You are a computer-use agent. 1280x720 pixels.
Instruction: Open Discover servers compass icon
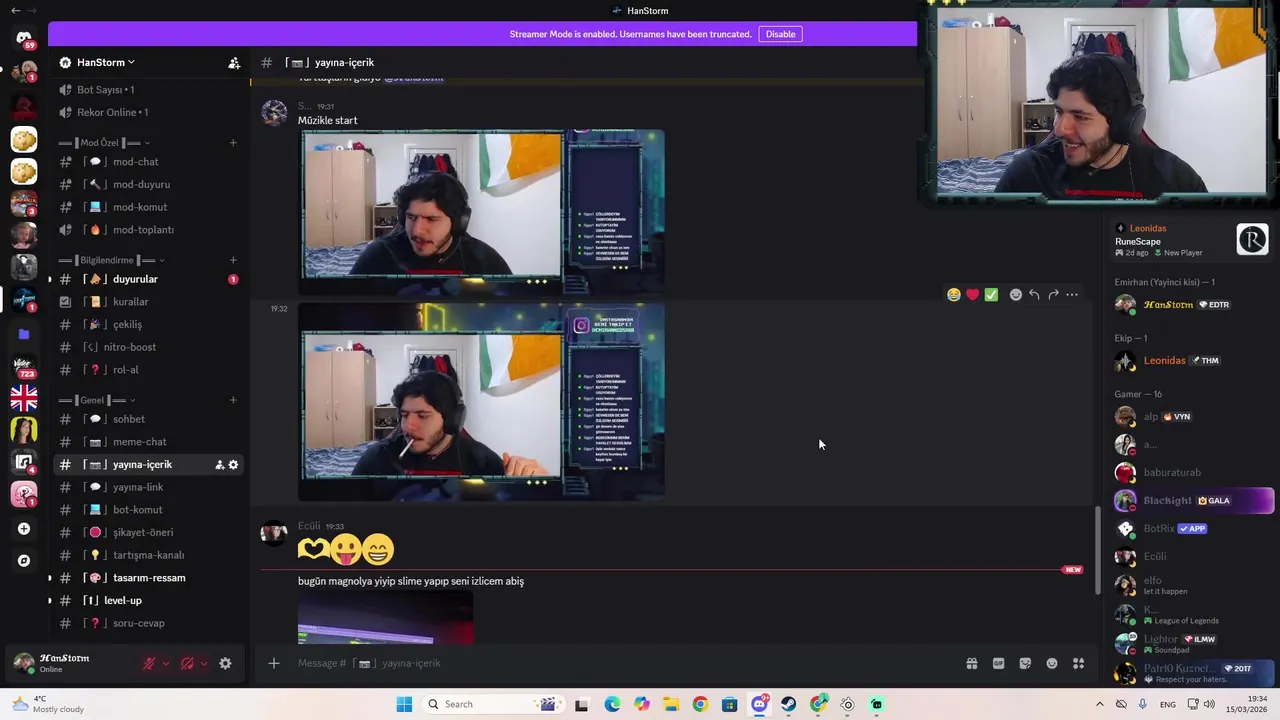24,560
